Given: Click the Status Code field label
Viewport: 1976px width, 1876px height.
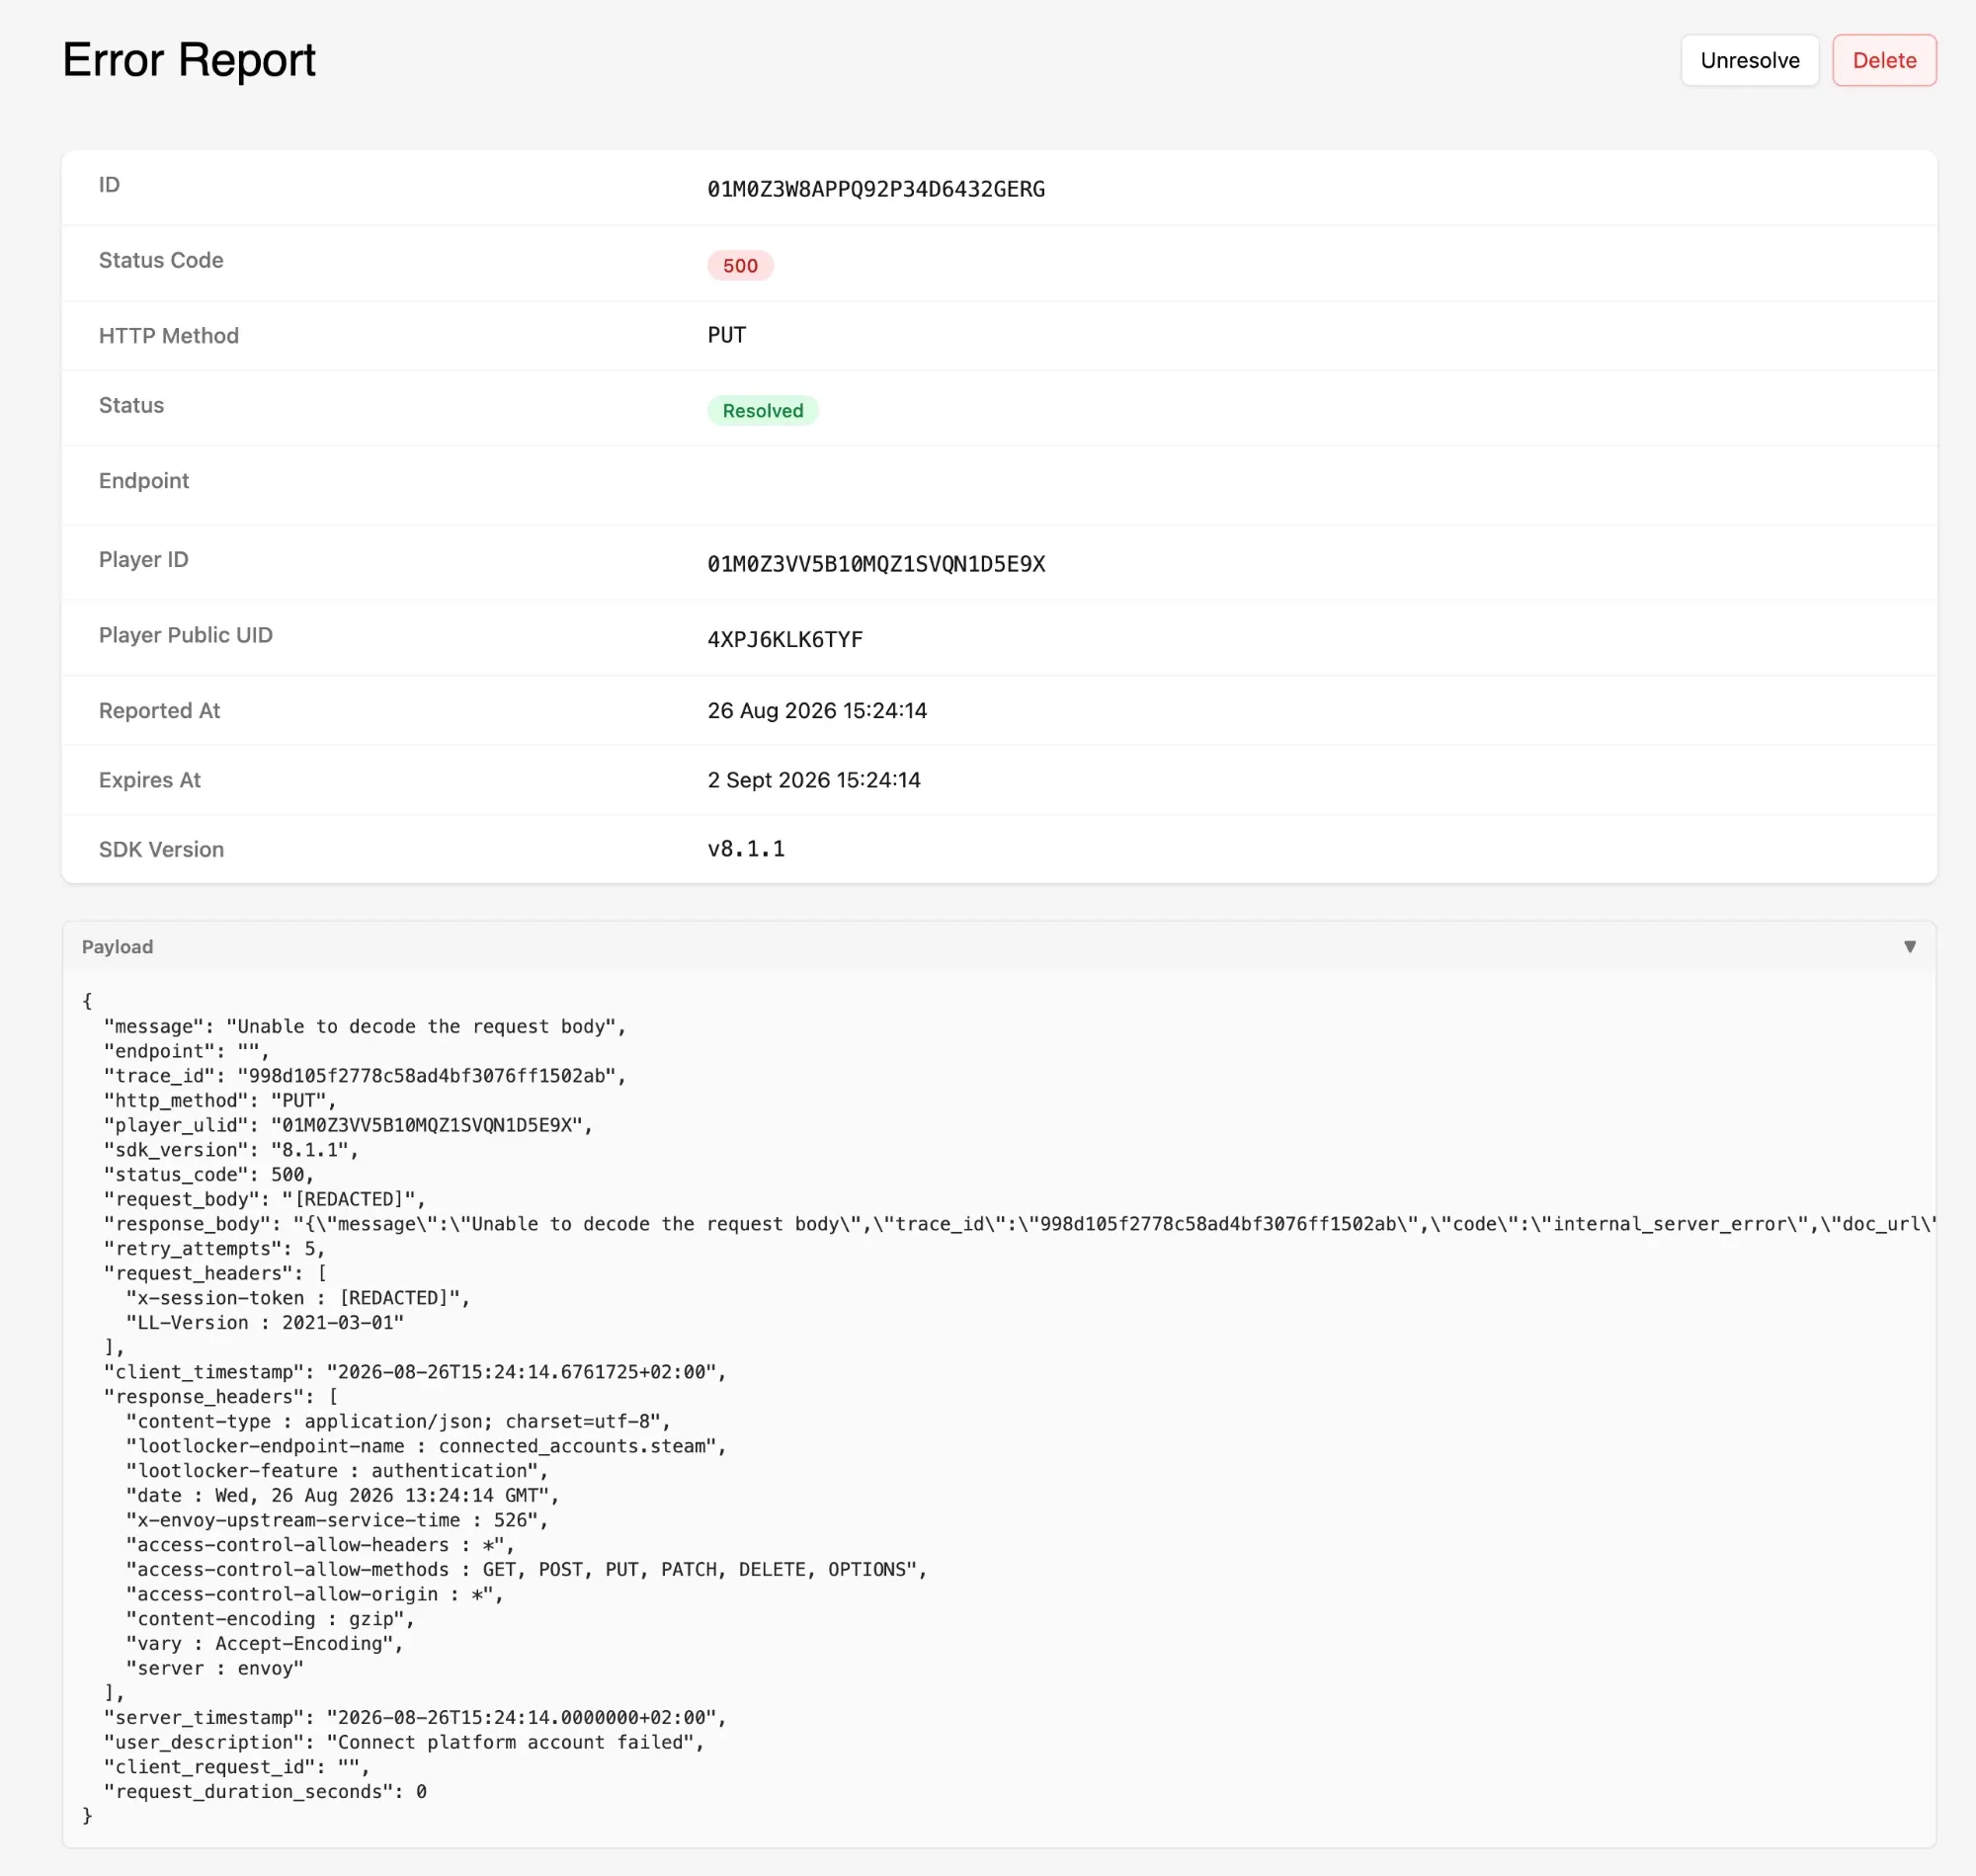Looking at the screenshot, I should [x=161, y=260].
